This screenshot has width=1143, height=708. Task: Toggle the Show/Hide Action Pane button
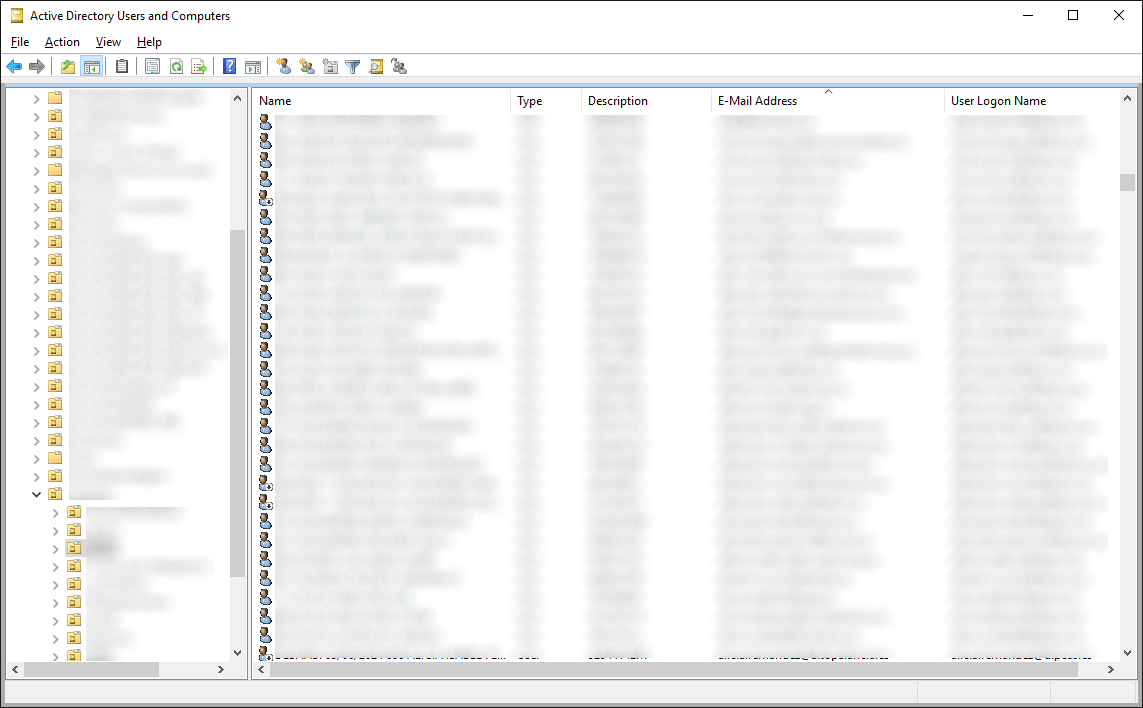point(253,67)
